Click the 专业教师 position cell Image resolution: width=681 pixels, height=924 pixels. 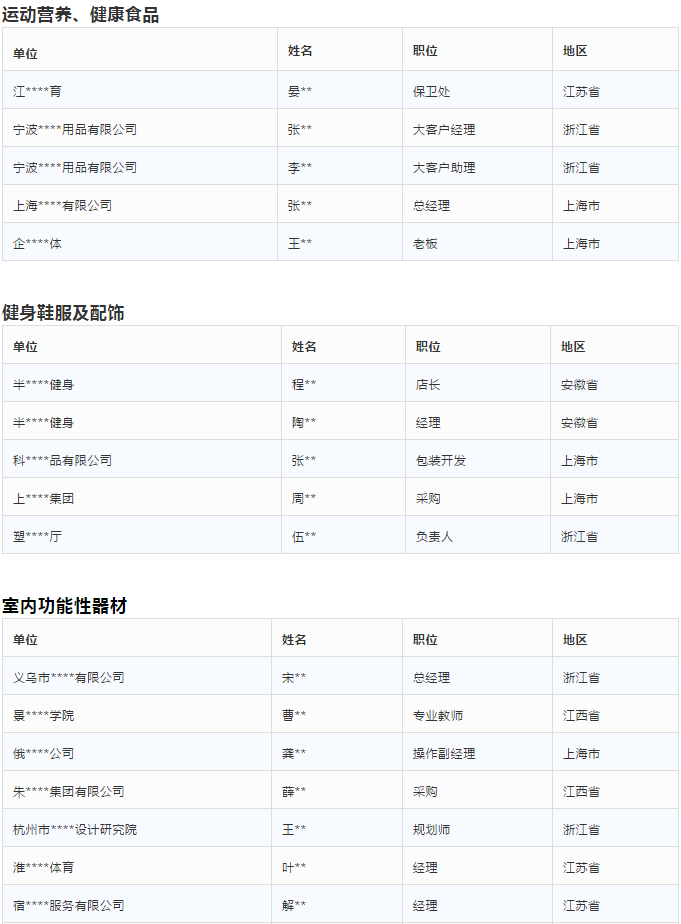click(x=438, y=715)
